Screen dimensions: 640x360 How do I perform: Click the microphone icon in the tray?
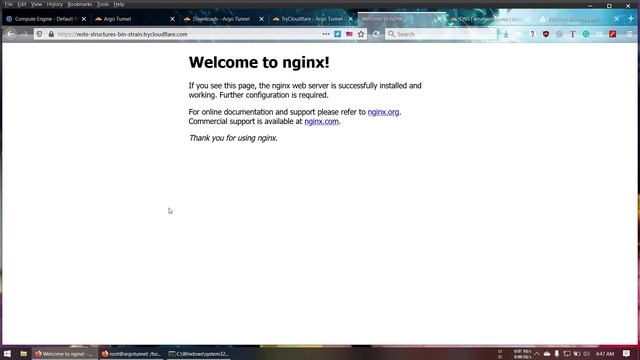[557, 353]
